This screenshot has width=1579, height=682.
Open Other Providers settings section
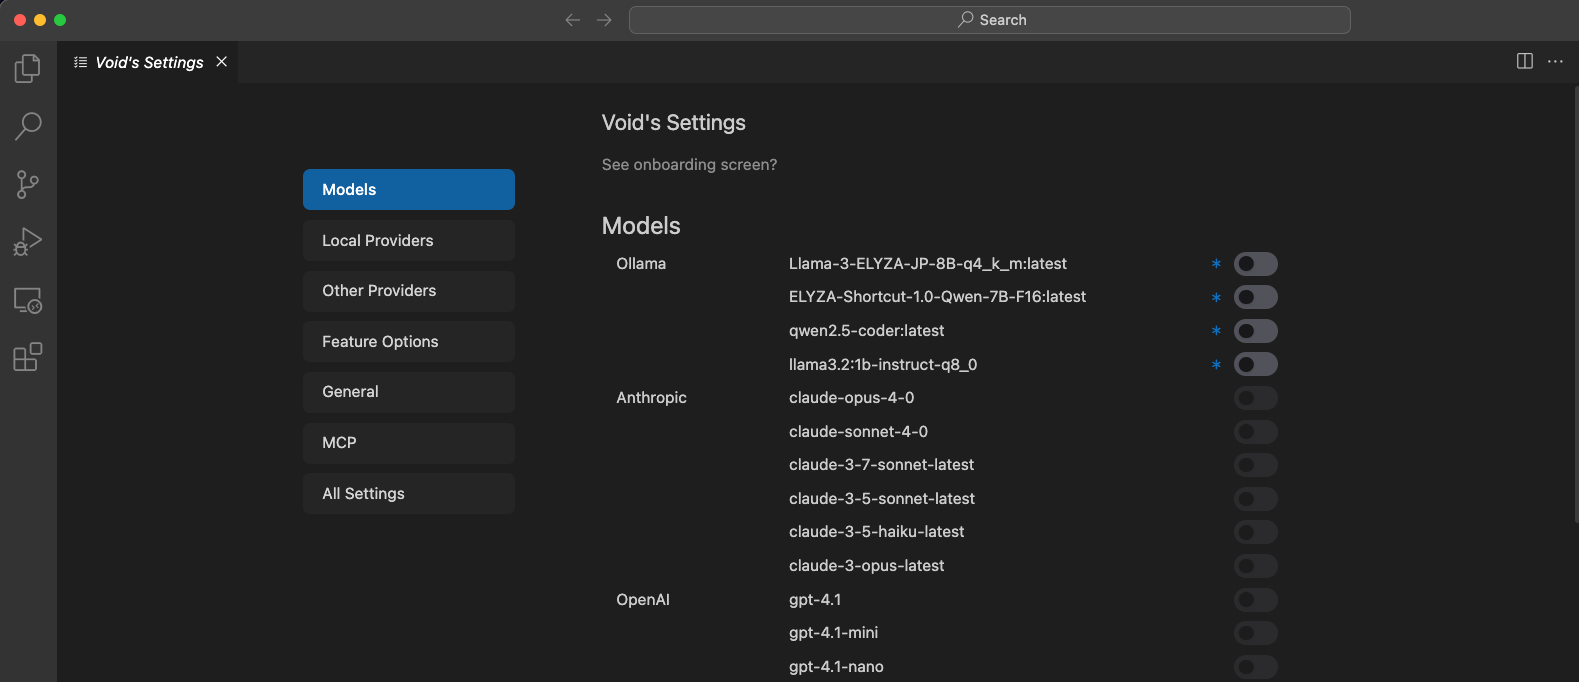[x=409, y=291]
